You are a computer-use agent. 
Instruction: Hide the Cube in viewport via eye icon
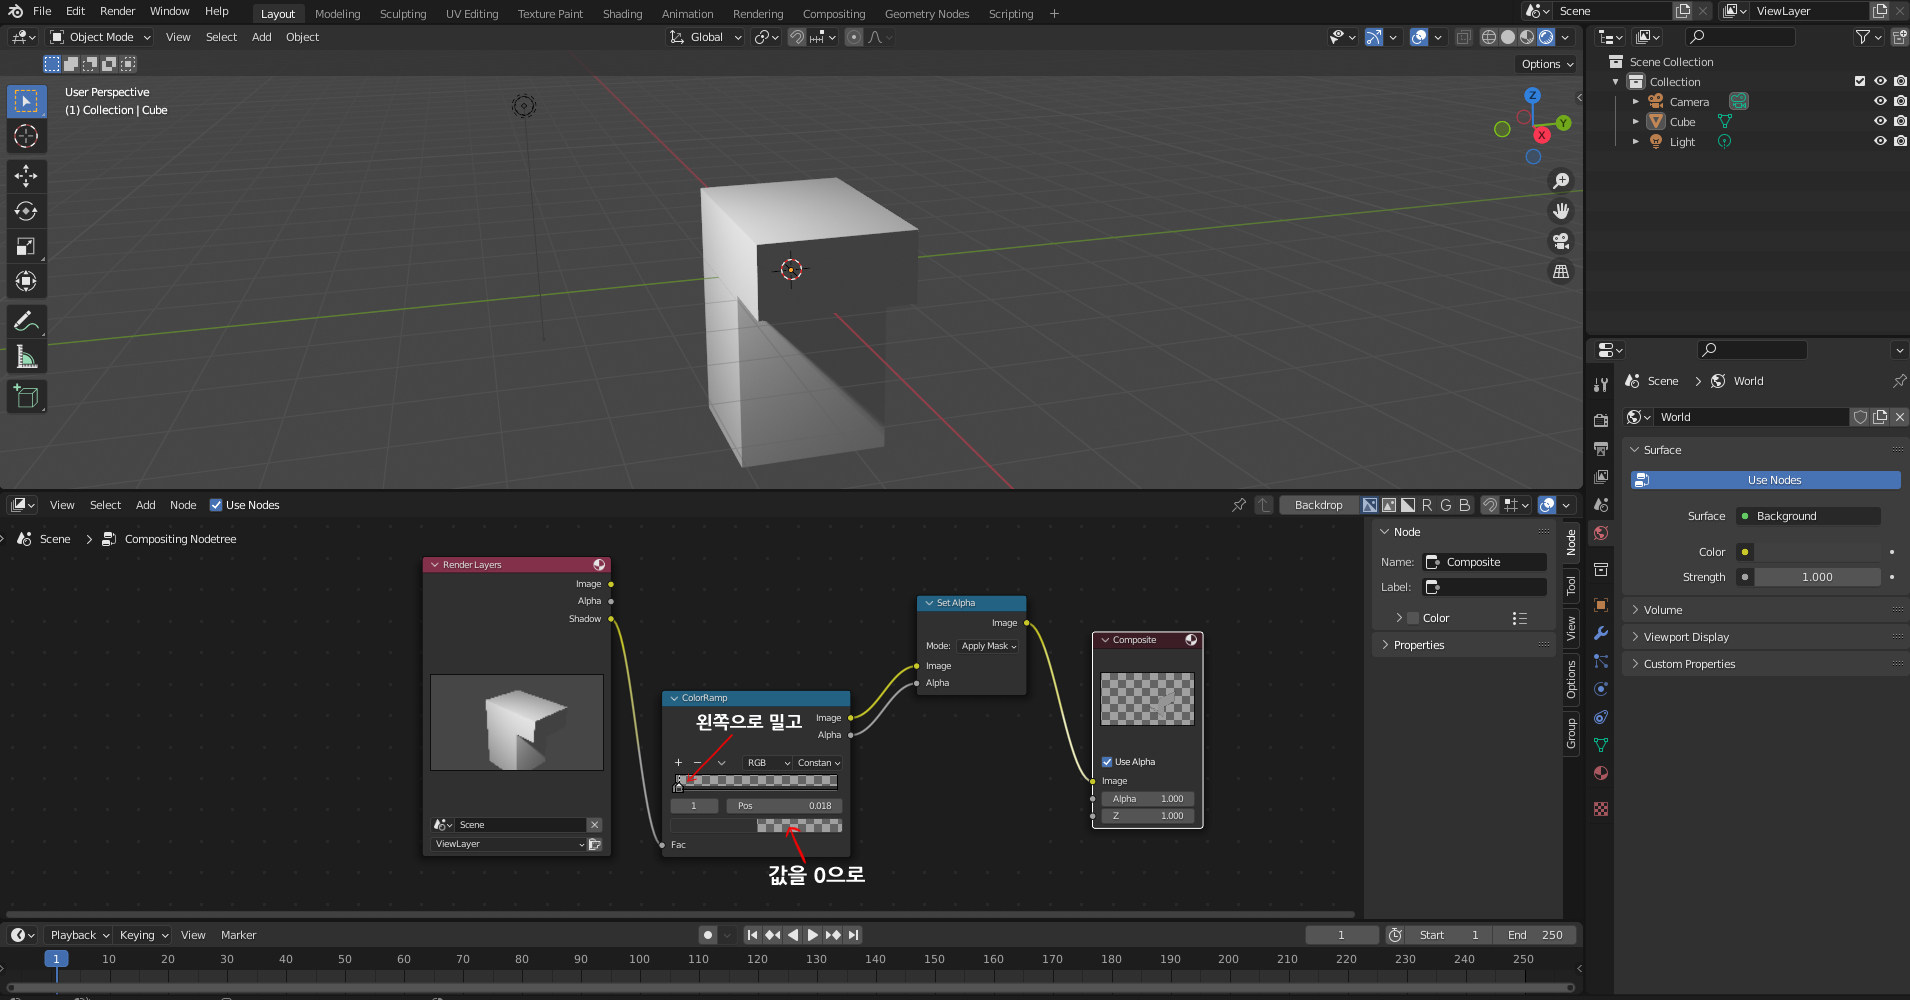[x=1880, y=122]
